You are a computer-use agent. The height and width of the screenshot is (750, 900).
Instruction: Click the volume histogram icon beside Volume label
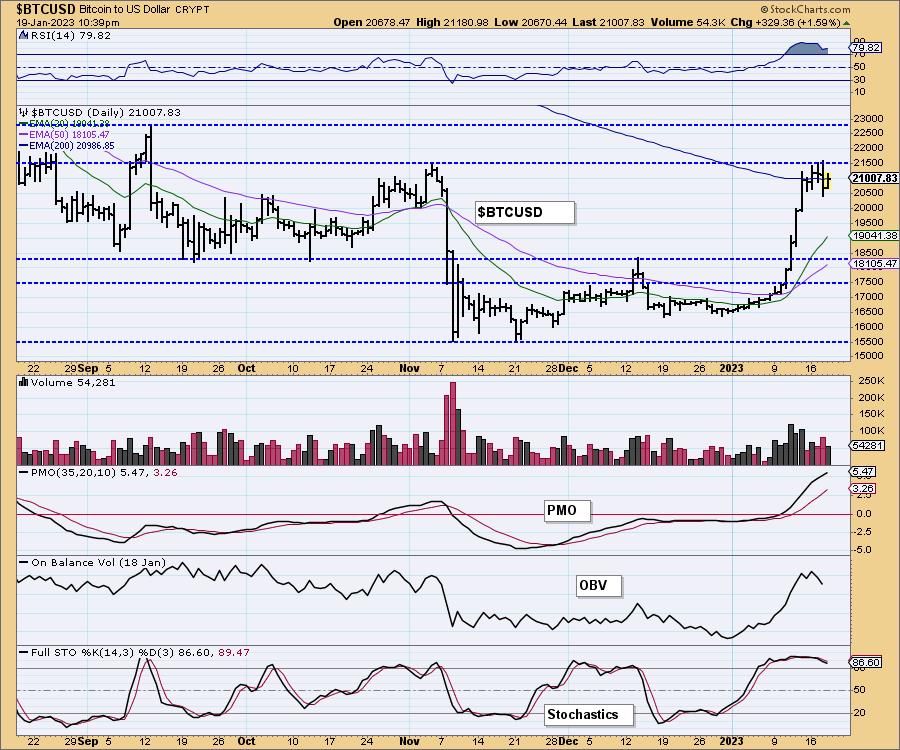(24, 382)
